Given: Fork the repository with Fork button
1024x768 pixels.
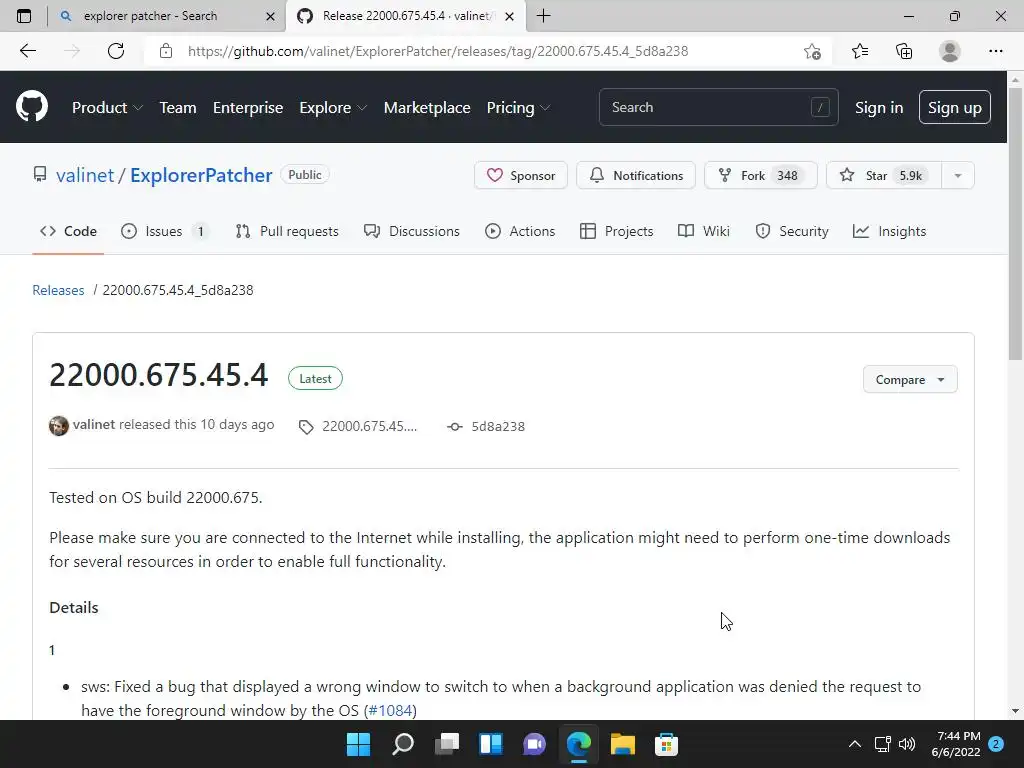Looking at the screenshot, I should click(x=760, y=175).
